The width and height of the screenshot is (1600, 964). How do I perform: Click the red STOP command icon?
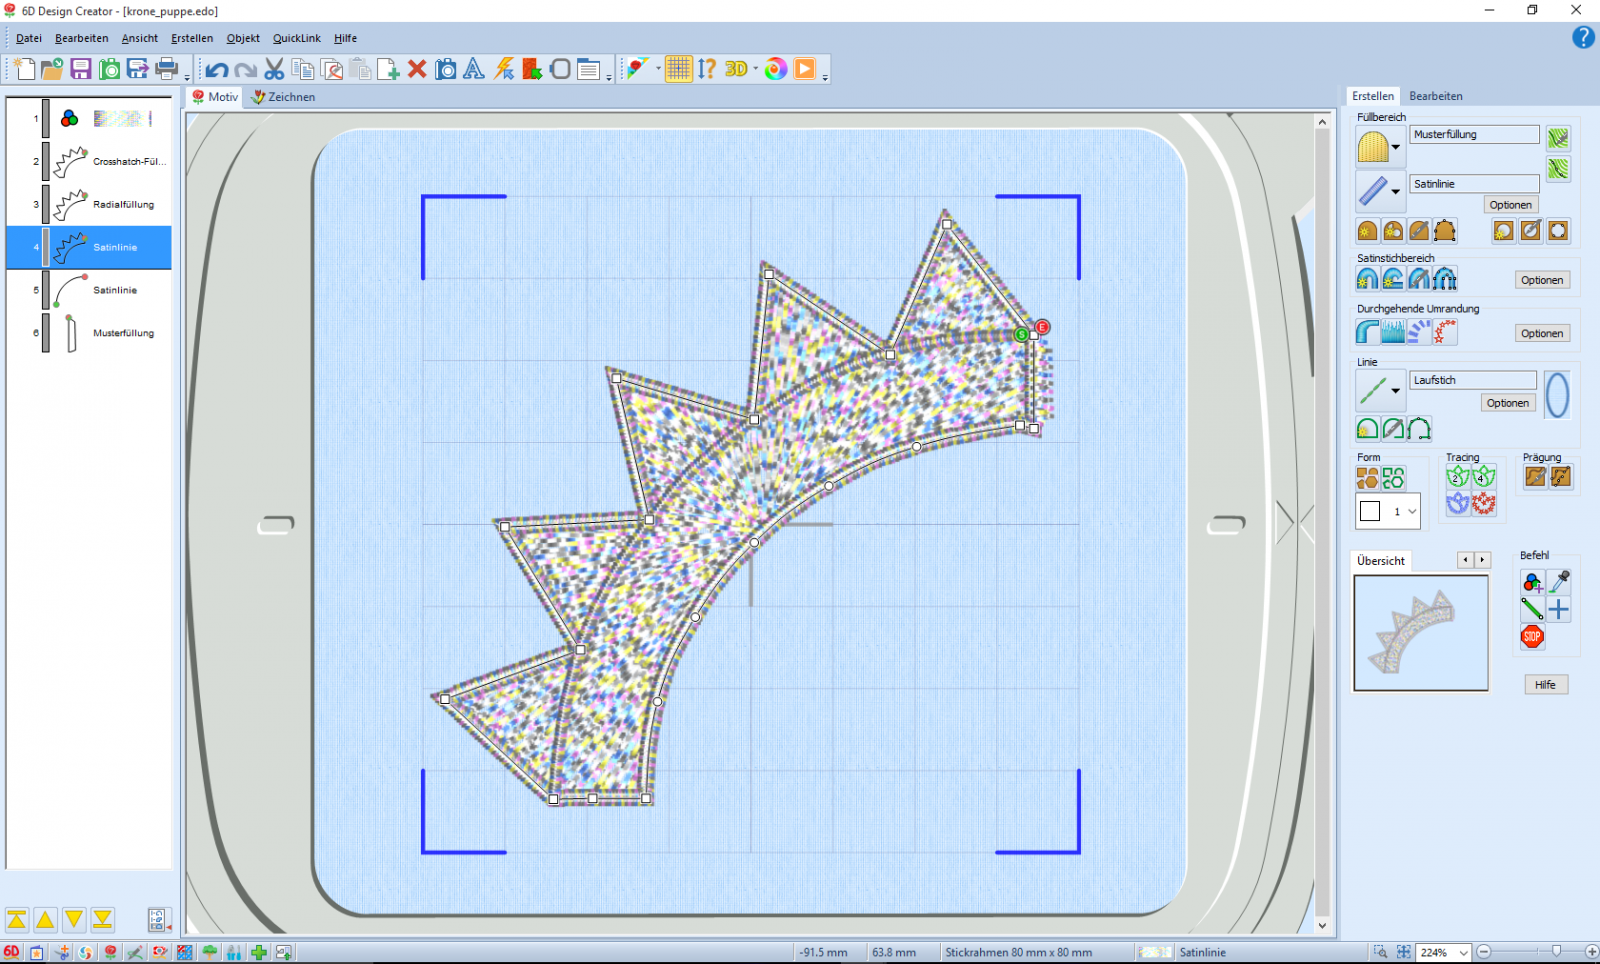tap(1532, 637)
